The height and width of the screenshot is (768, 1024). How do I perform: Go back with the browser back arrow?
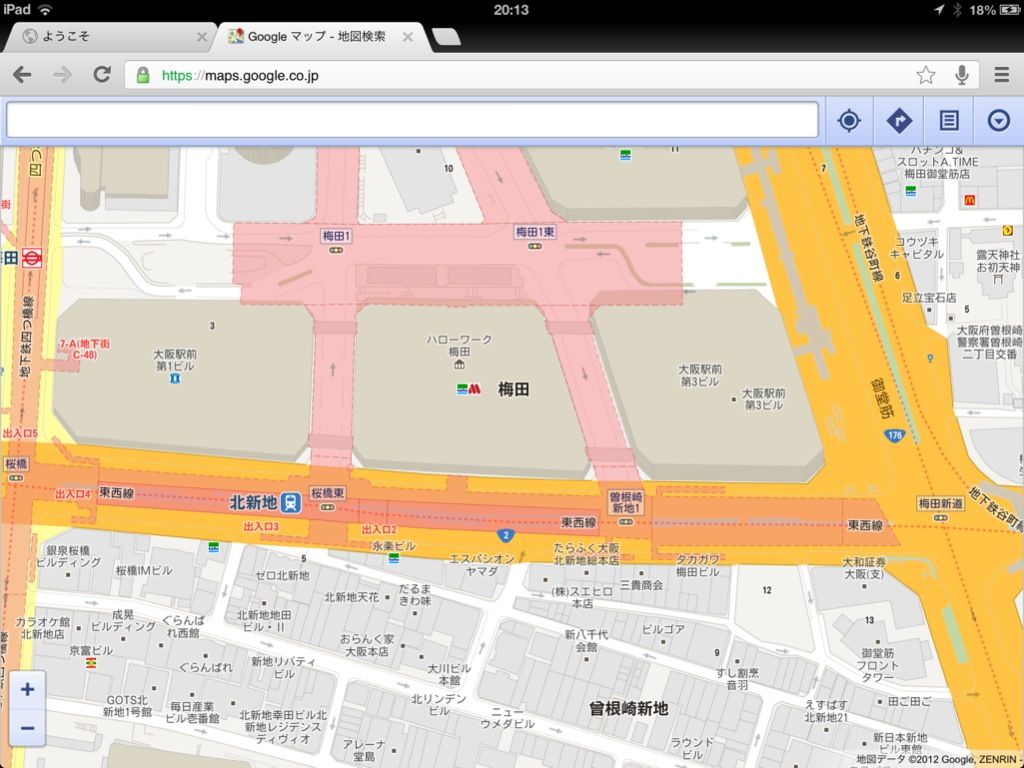click(x=22, y=75)
